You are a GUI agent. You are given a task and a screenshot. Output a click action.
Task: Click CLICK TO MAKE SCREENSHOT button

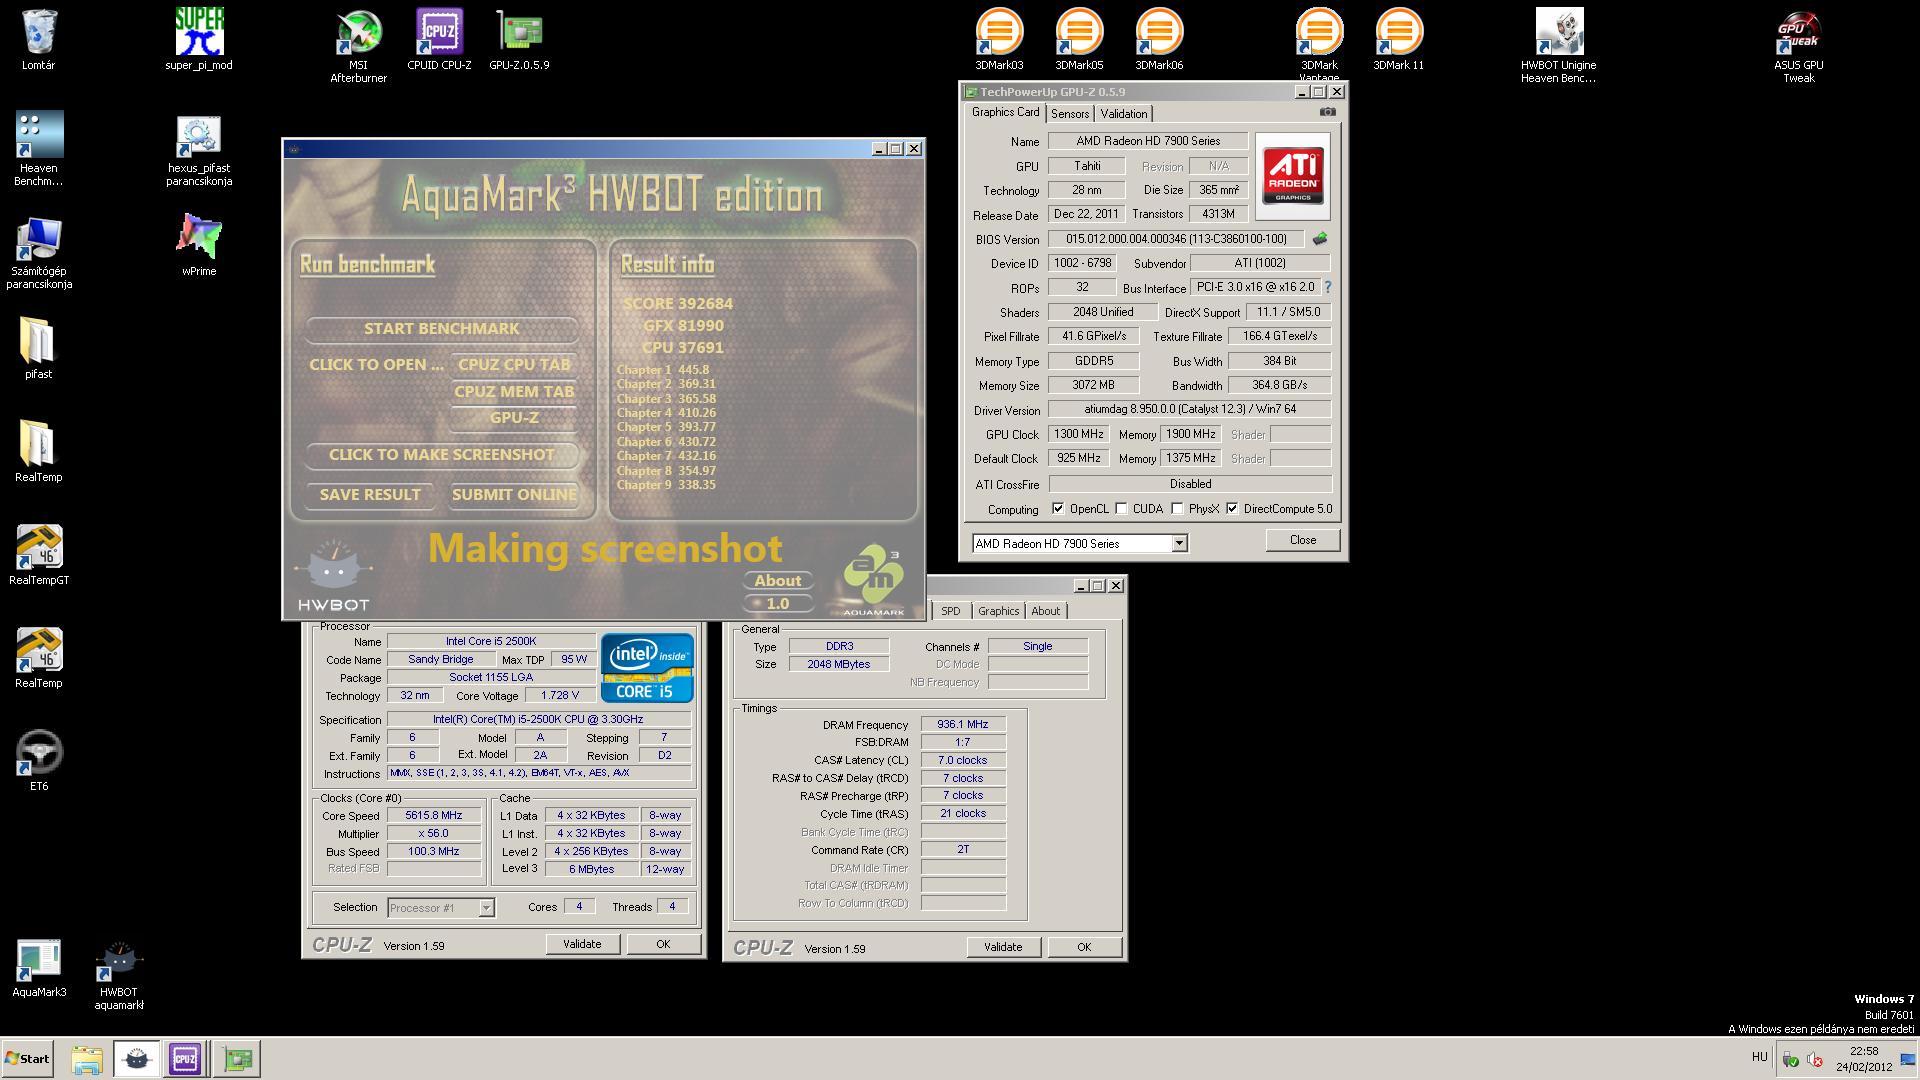[441, 455]
